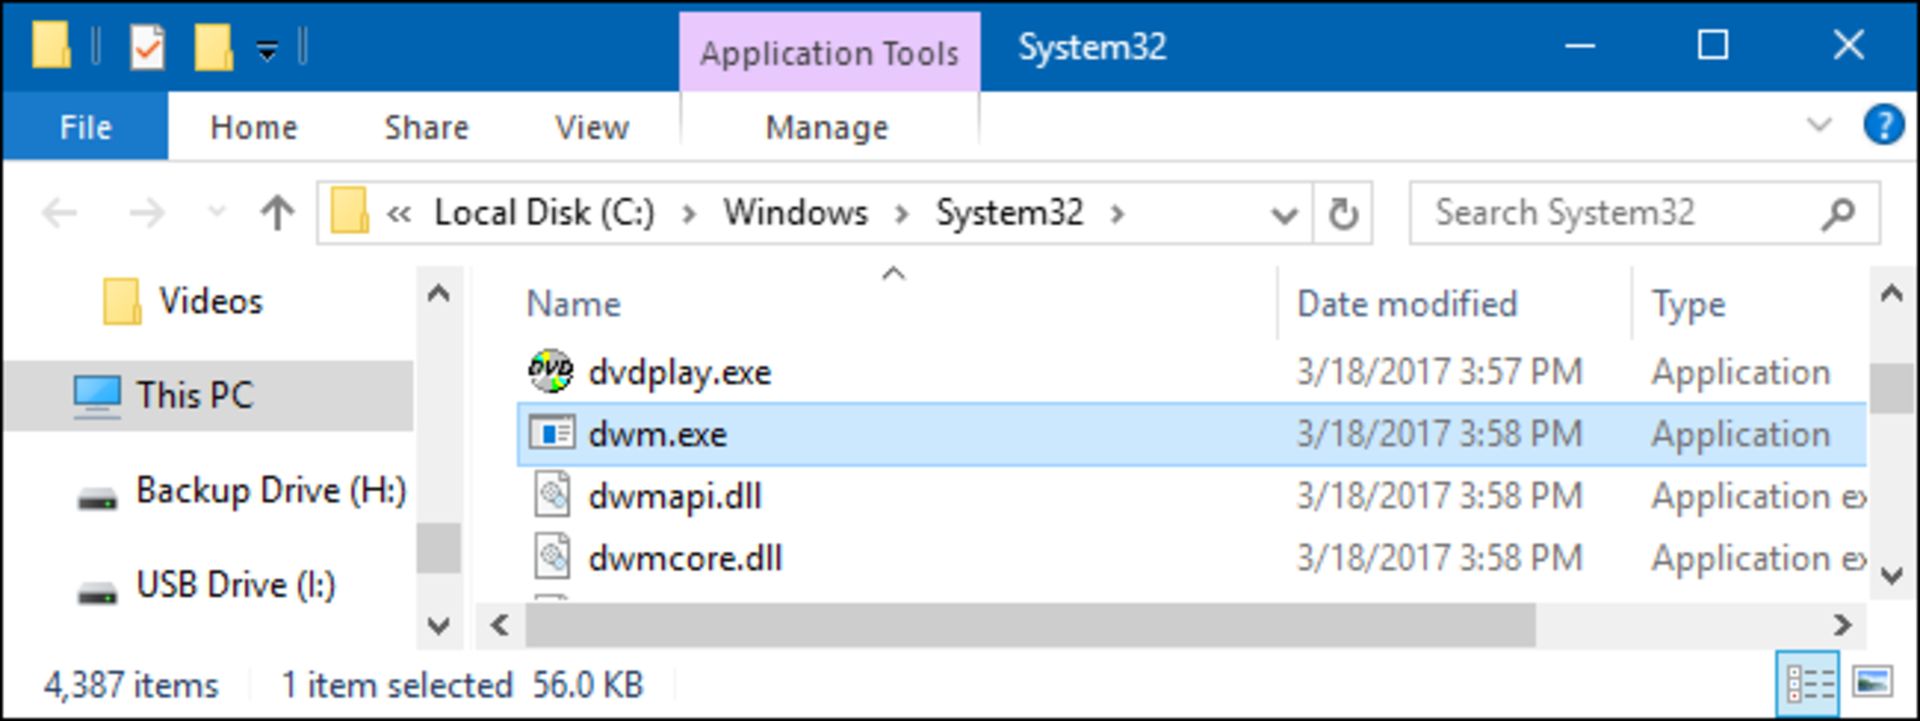Open recent locations dropdown arrow
1920x721 pixels.
[215, 212]
